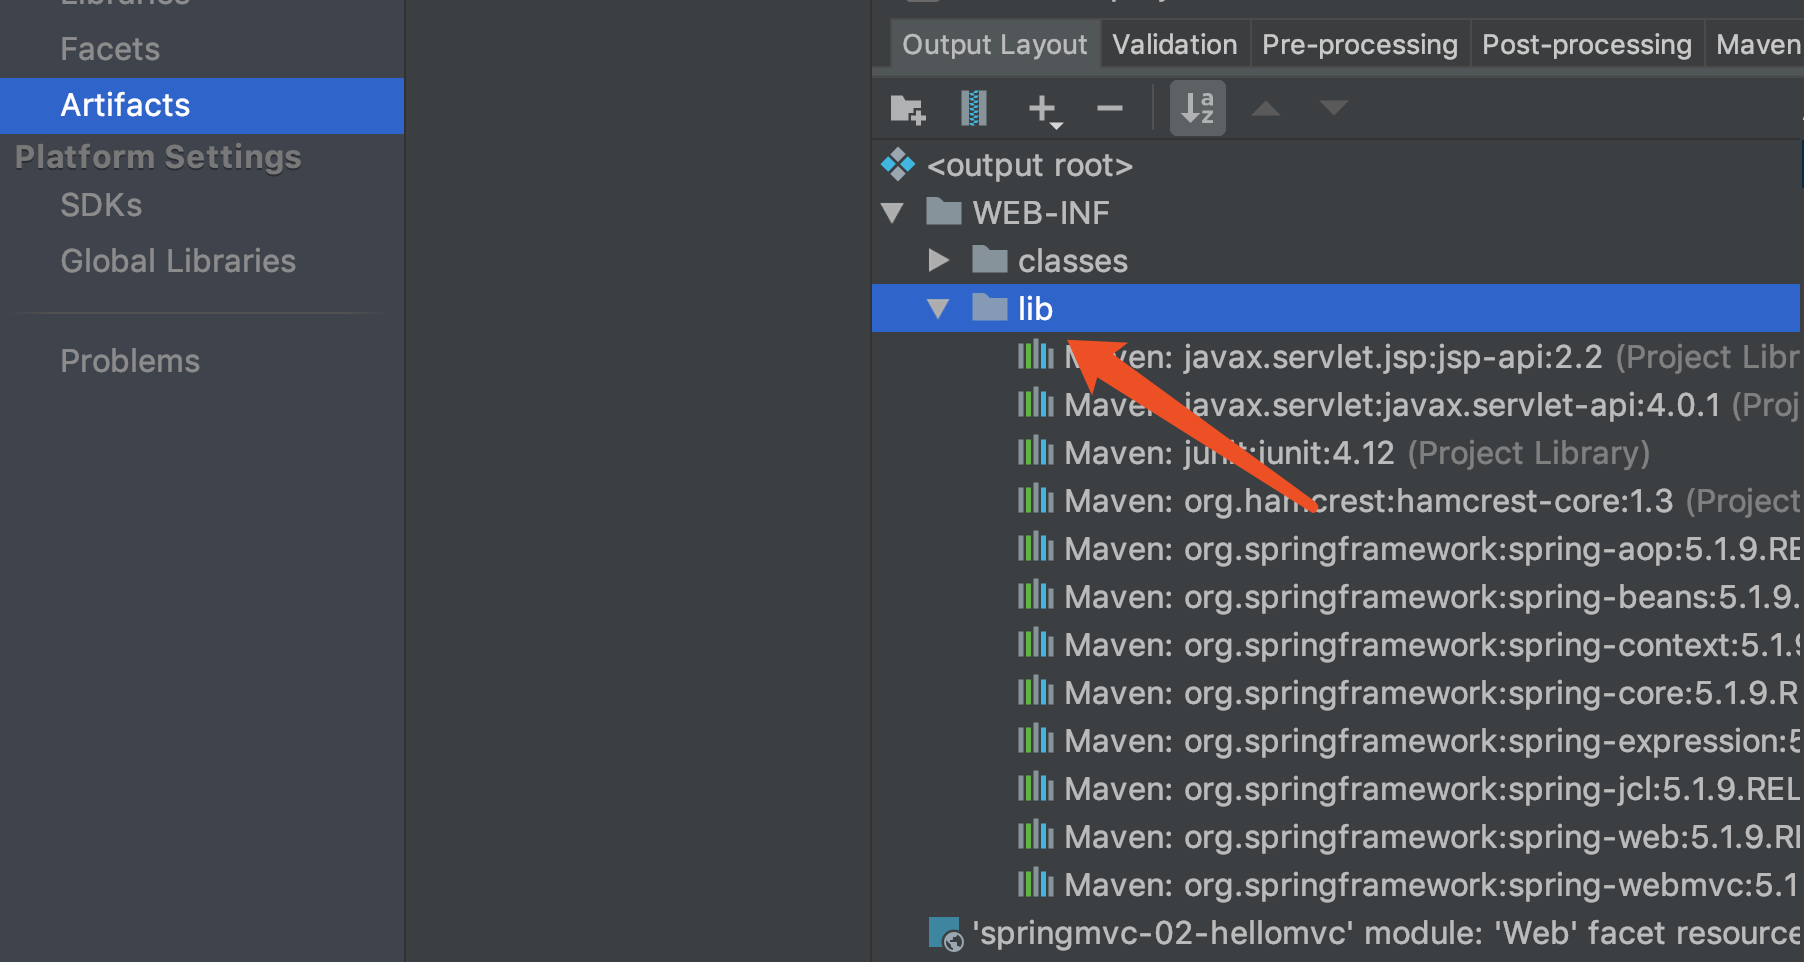Click the Remove minus icon

tap(1109, 108)
